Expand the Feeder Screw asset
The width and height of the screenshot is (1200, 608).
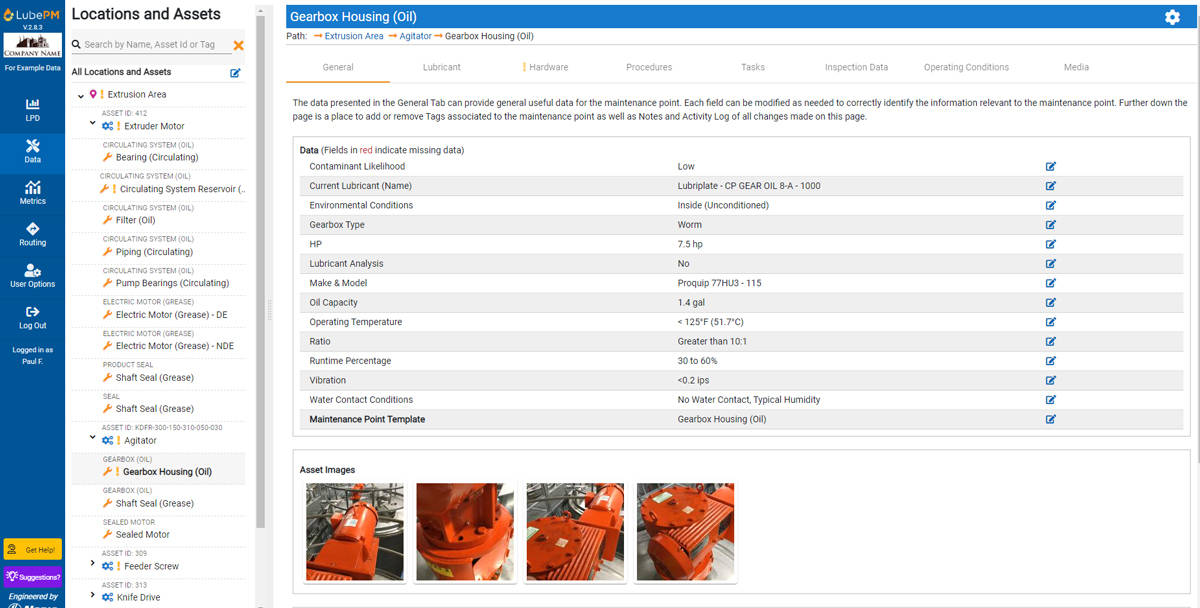coord(92,563)
